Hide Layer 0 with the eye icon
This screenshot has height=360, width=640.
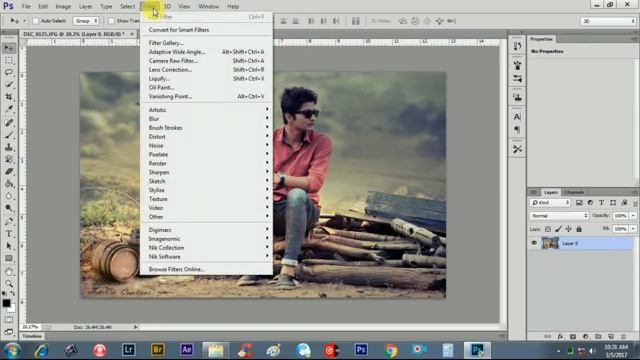534,243
